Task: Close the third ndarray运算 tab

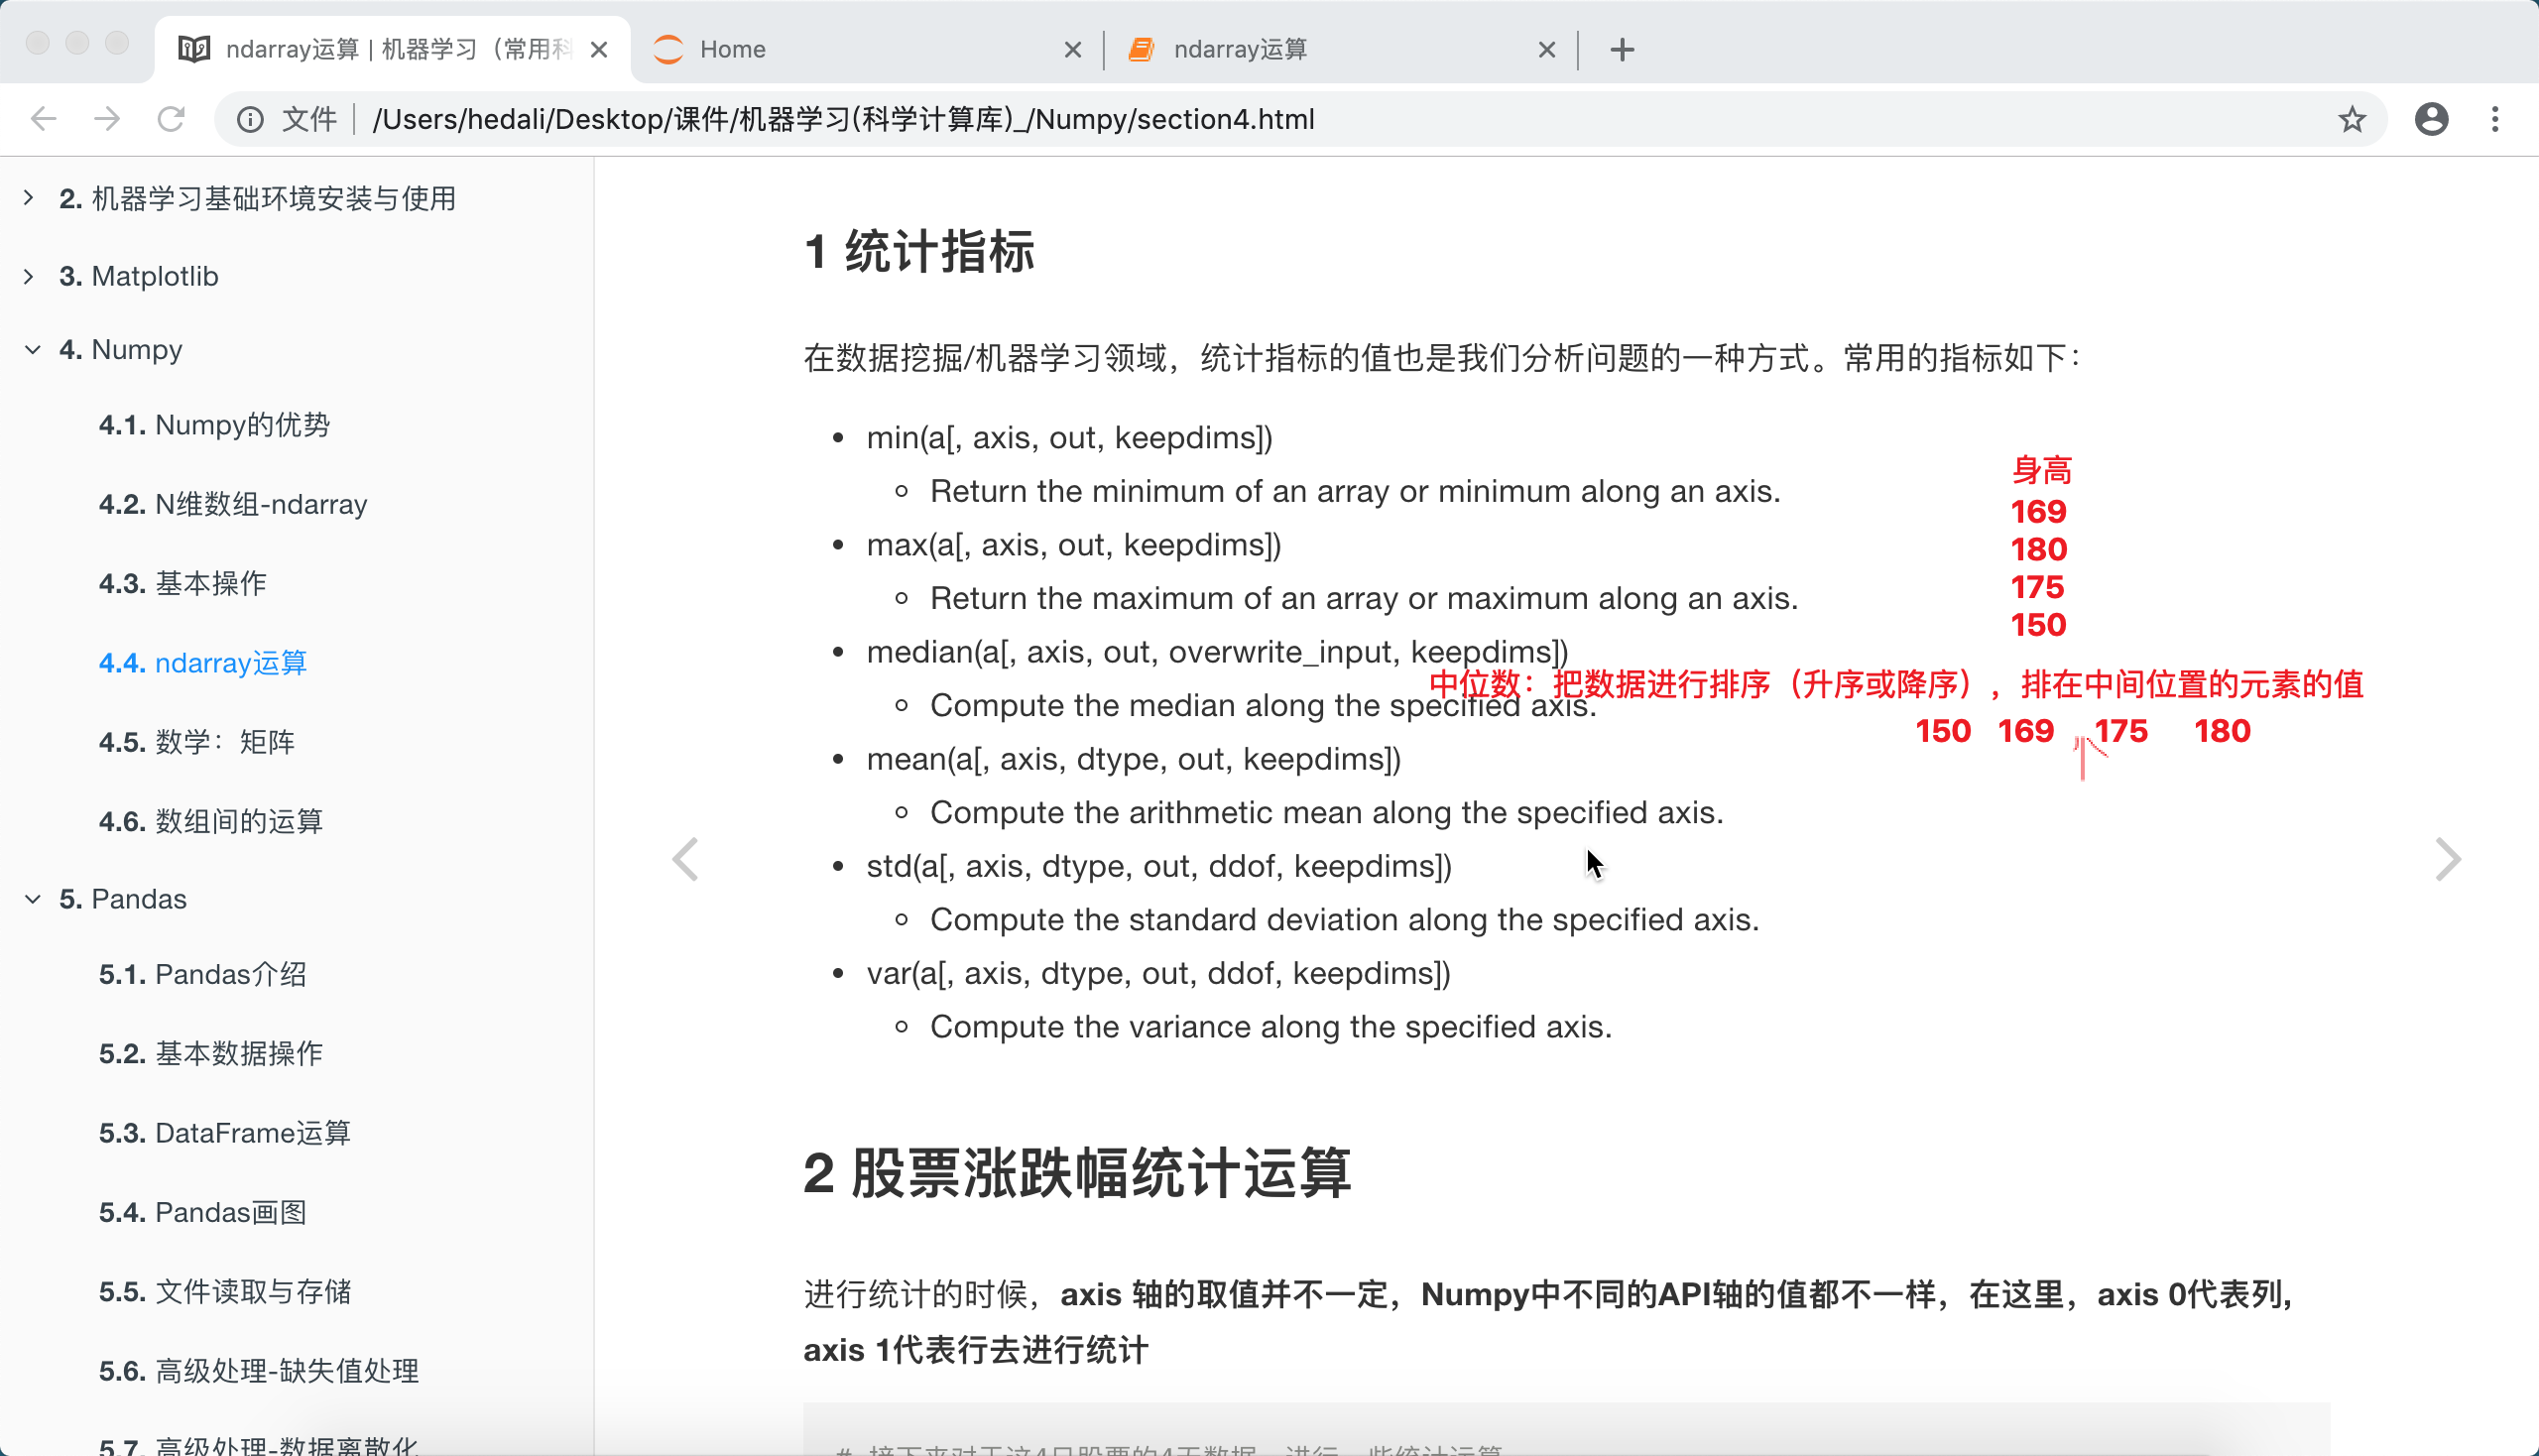Action: 1547,49
